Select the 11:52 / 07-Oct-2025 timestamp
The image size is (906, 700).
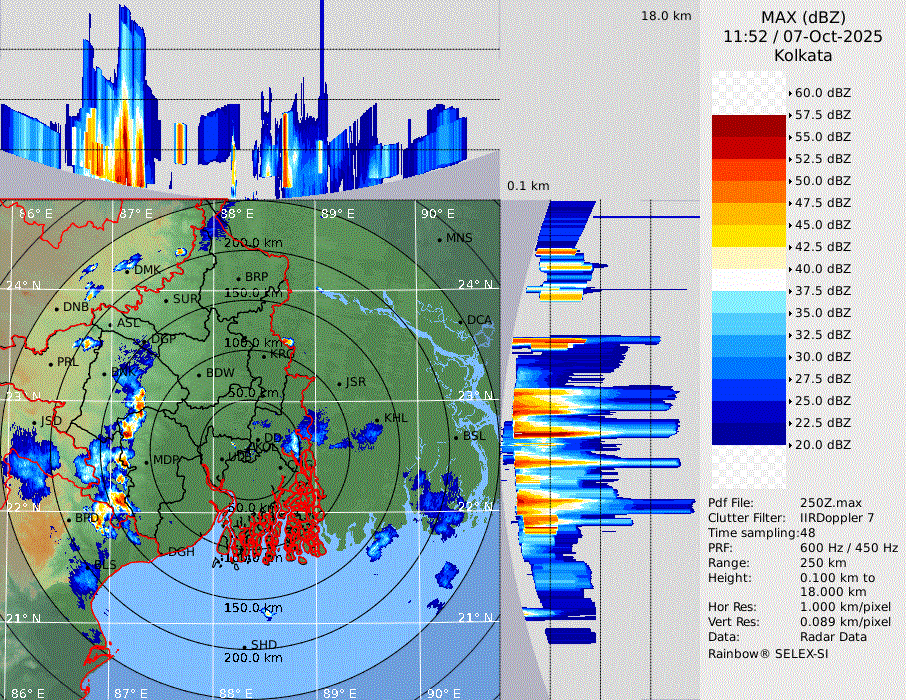tap(803, 36)
